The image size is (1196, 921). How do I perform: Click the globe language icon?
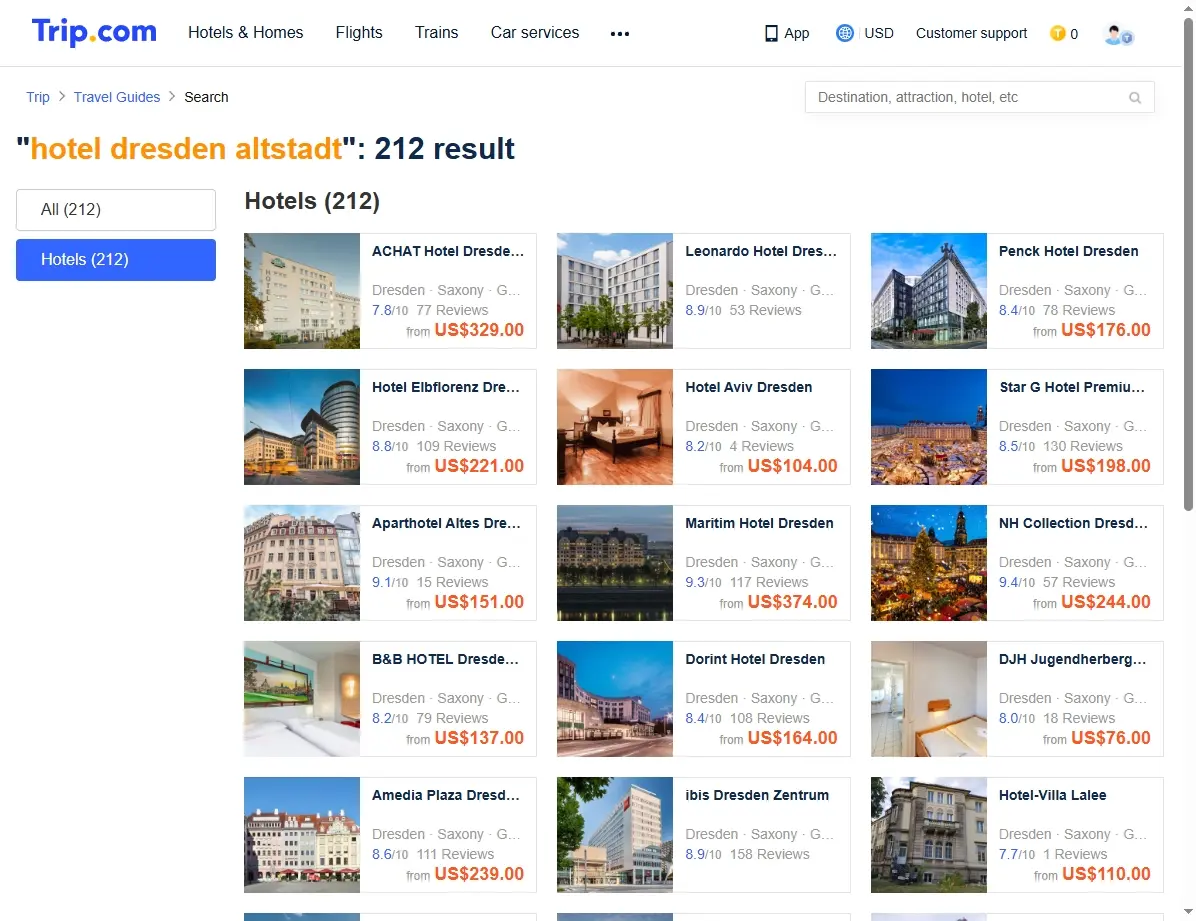[844, 33]
